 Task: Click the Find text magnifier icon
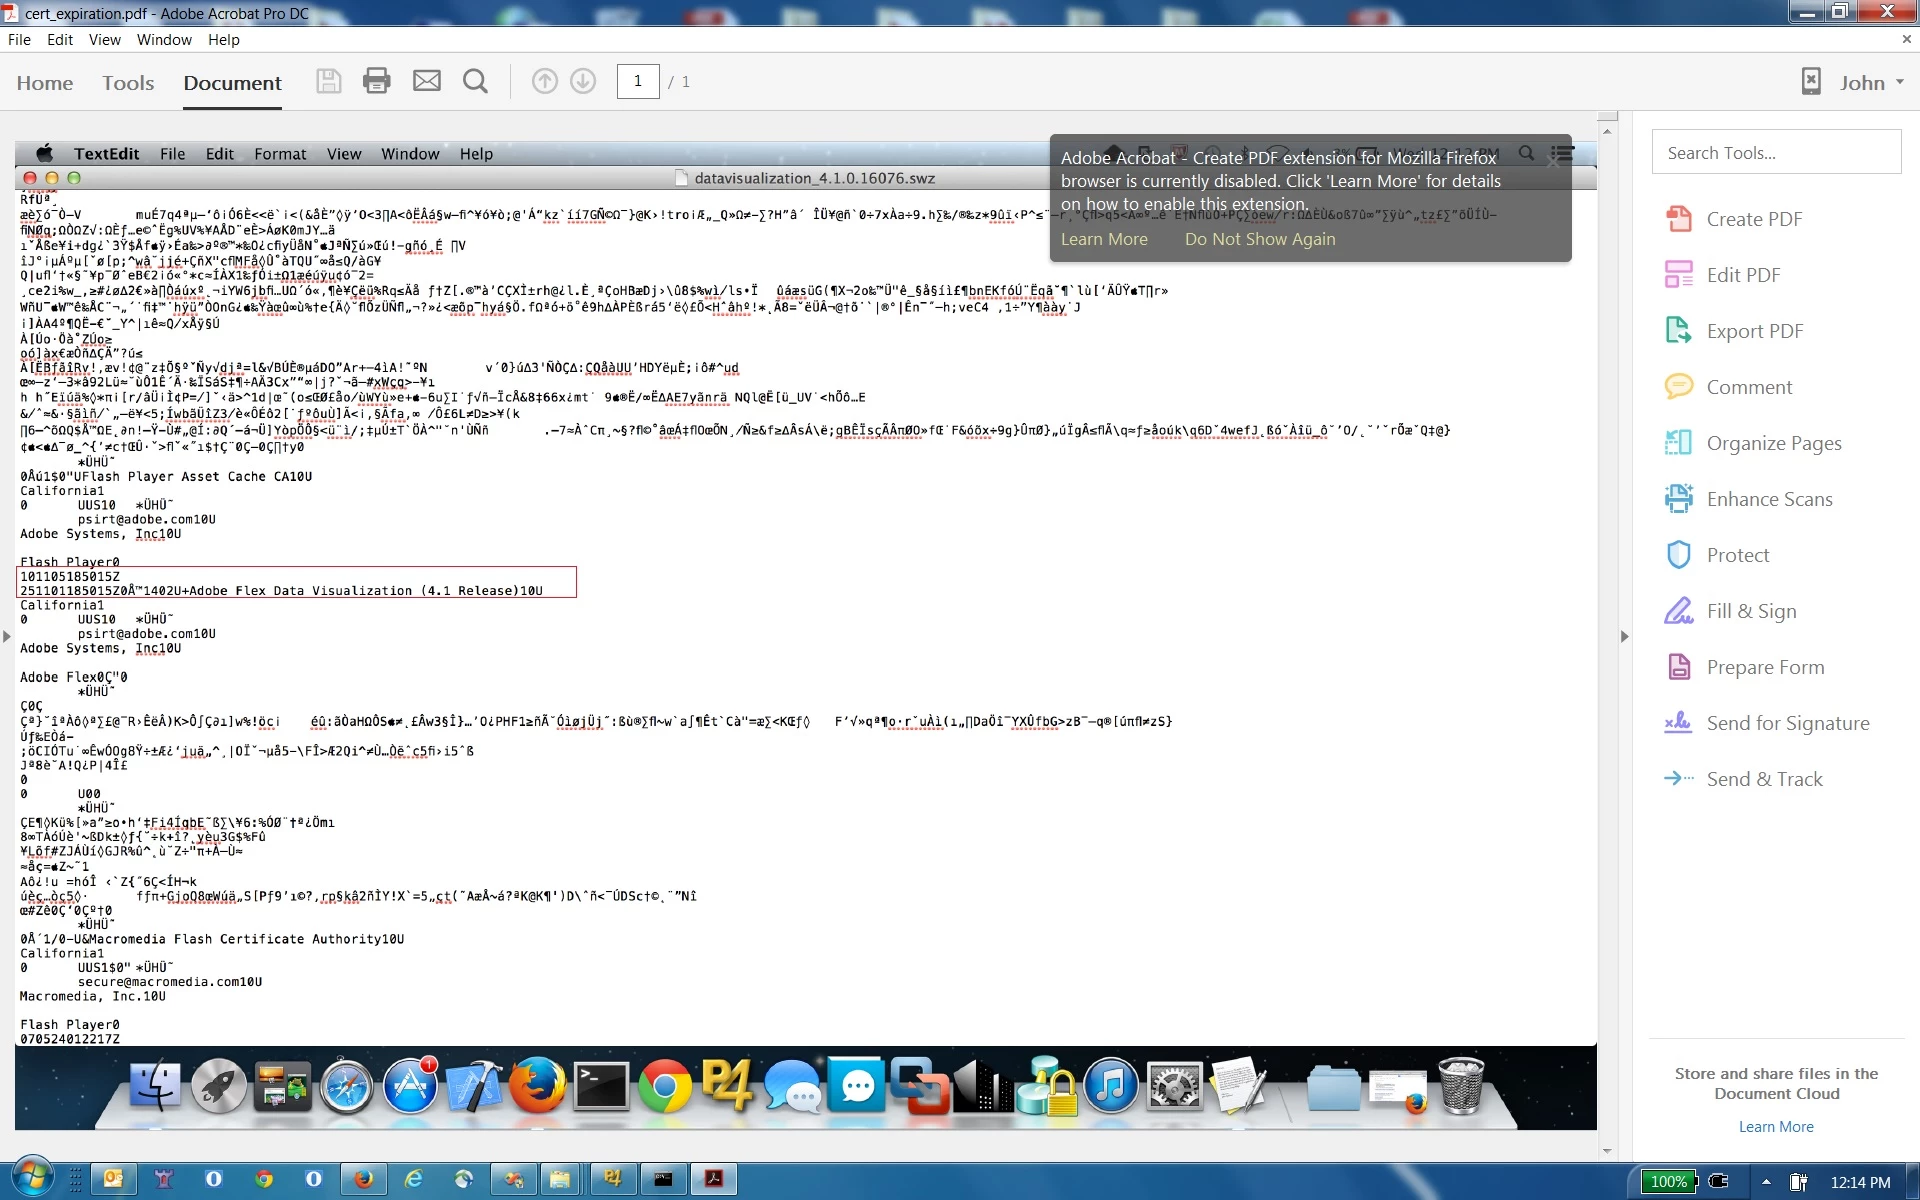click(x=476, y=82)
